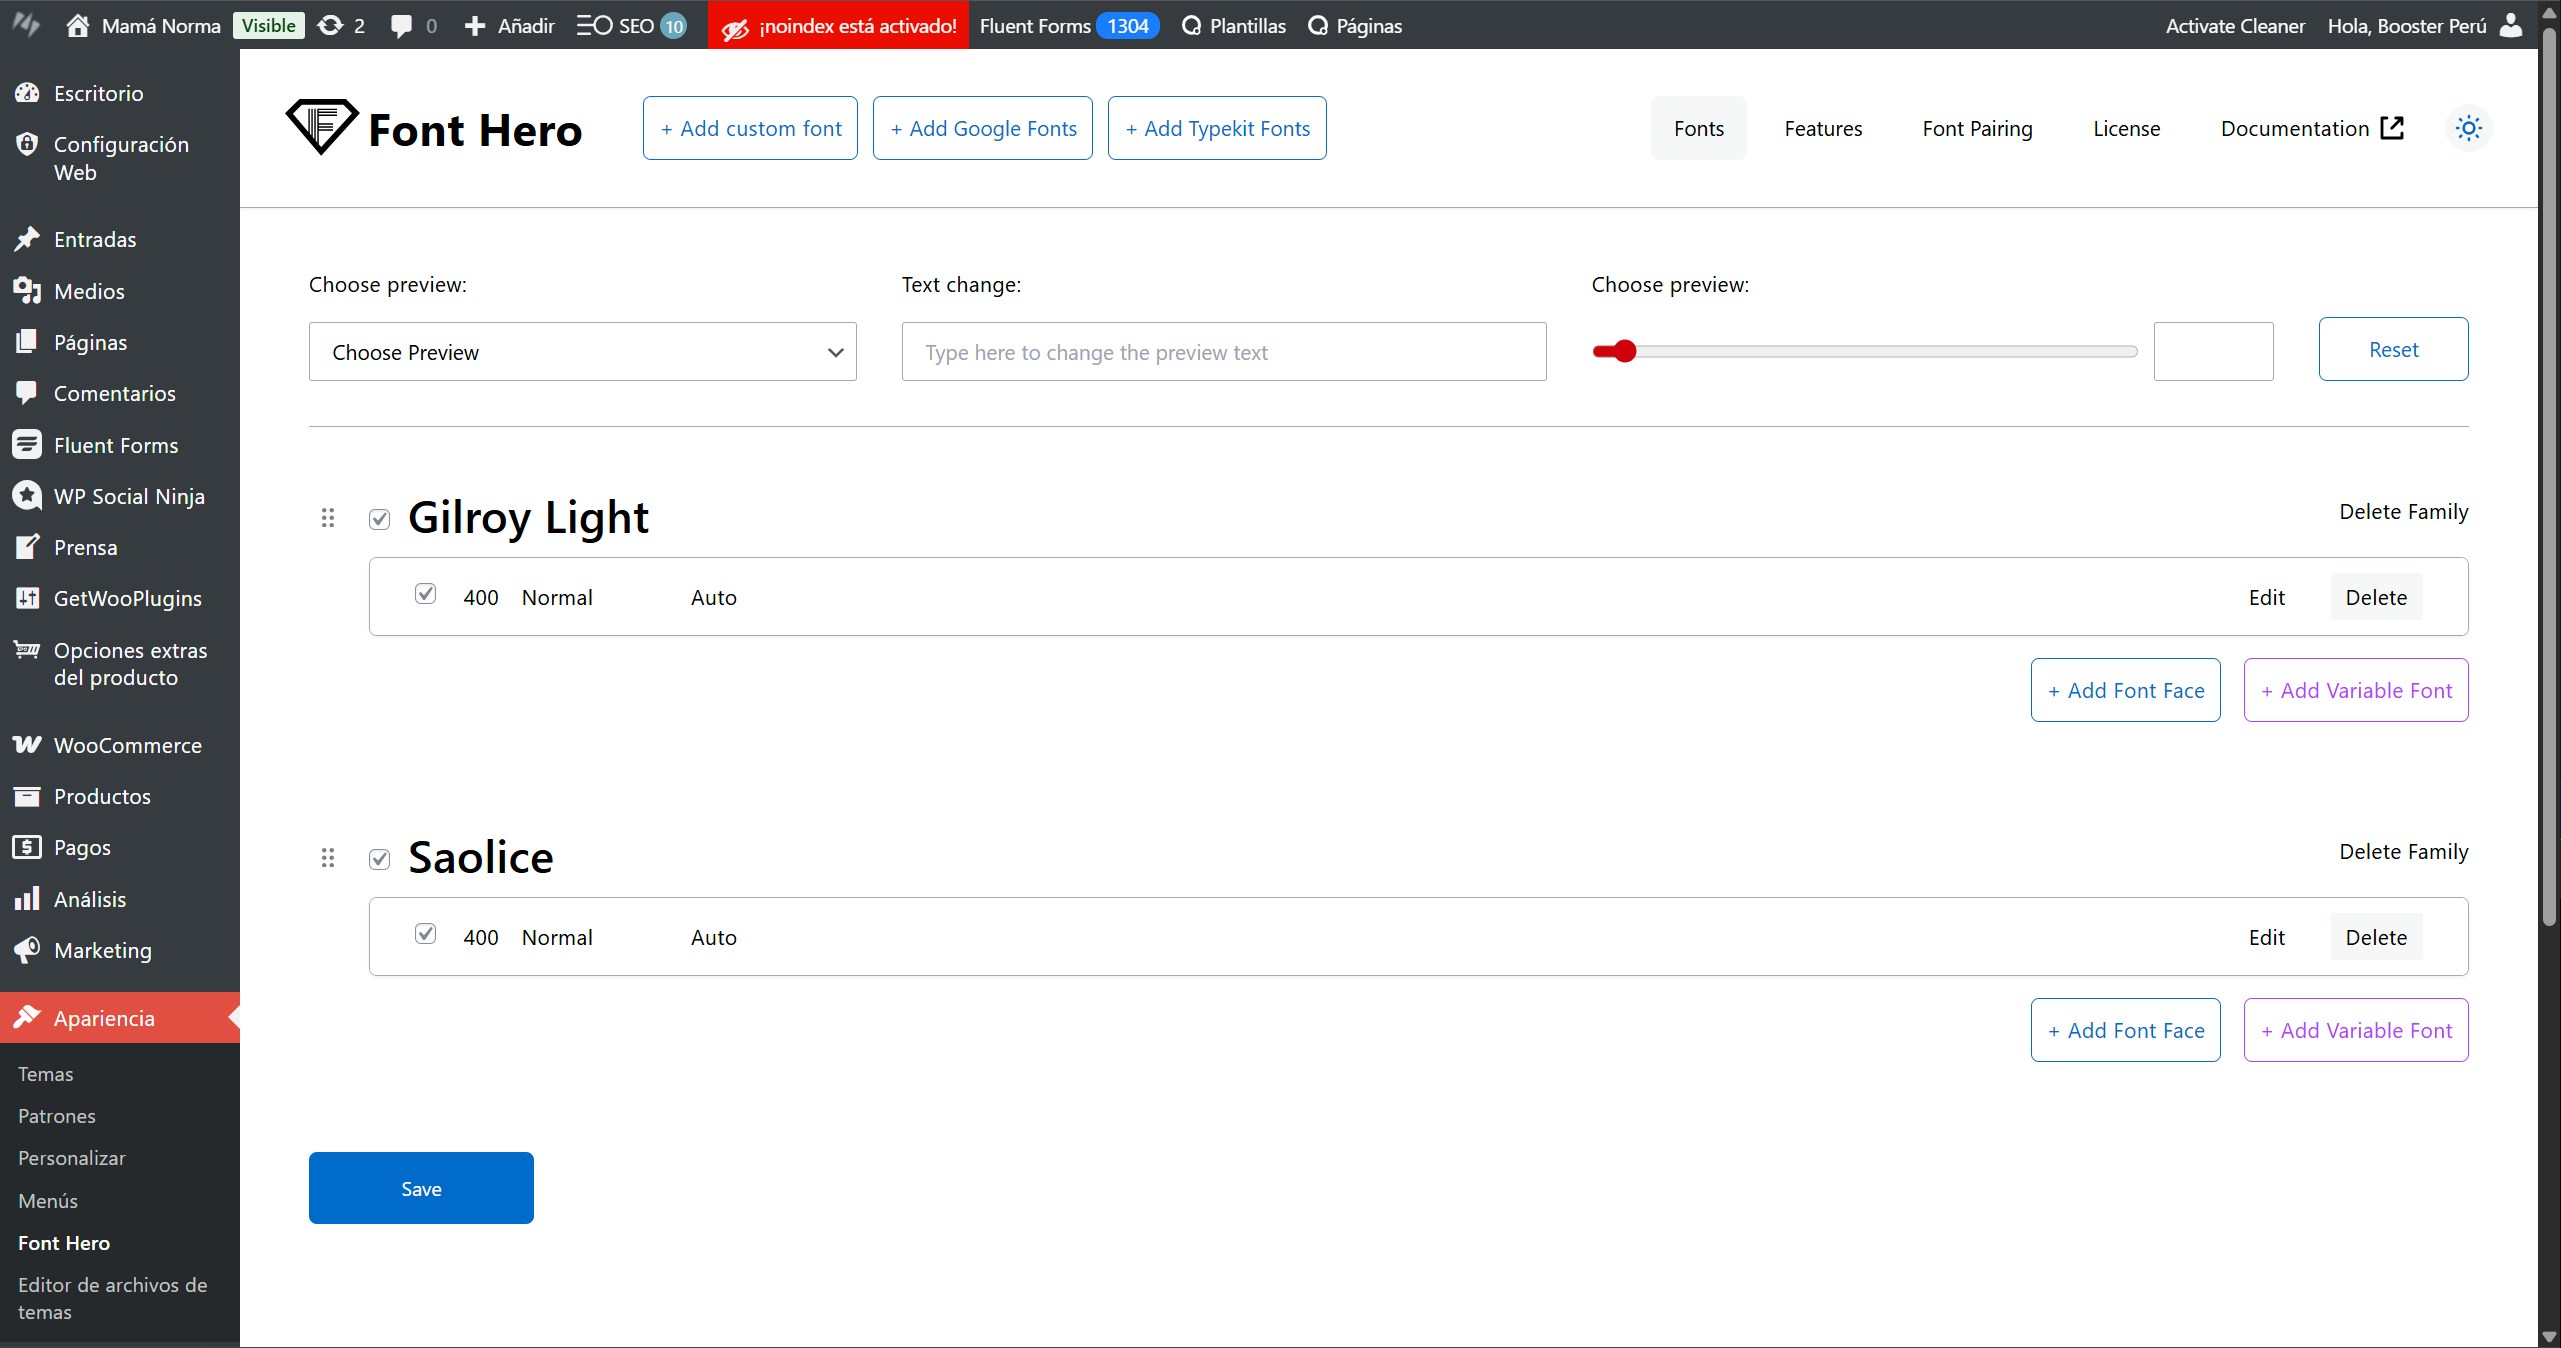Click the Fluent Forms sidebar icon
This screenshot has height=1348, width=2561.
coord(27,445)
